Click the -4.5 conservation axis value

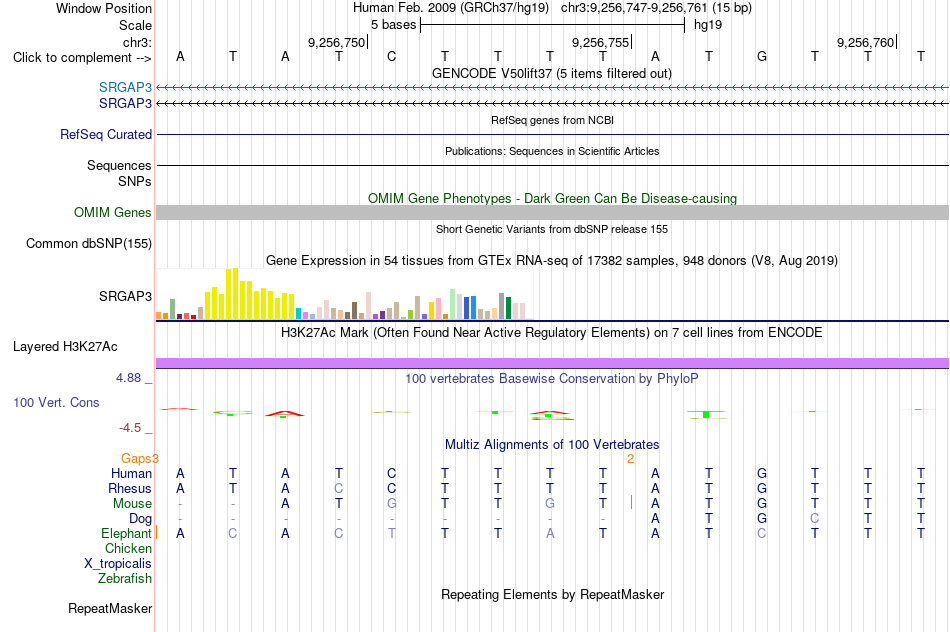[130, 428]
